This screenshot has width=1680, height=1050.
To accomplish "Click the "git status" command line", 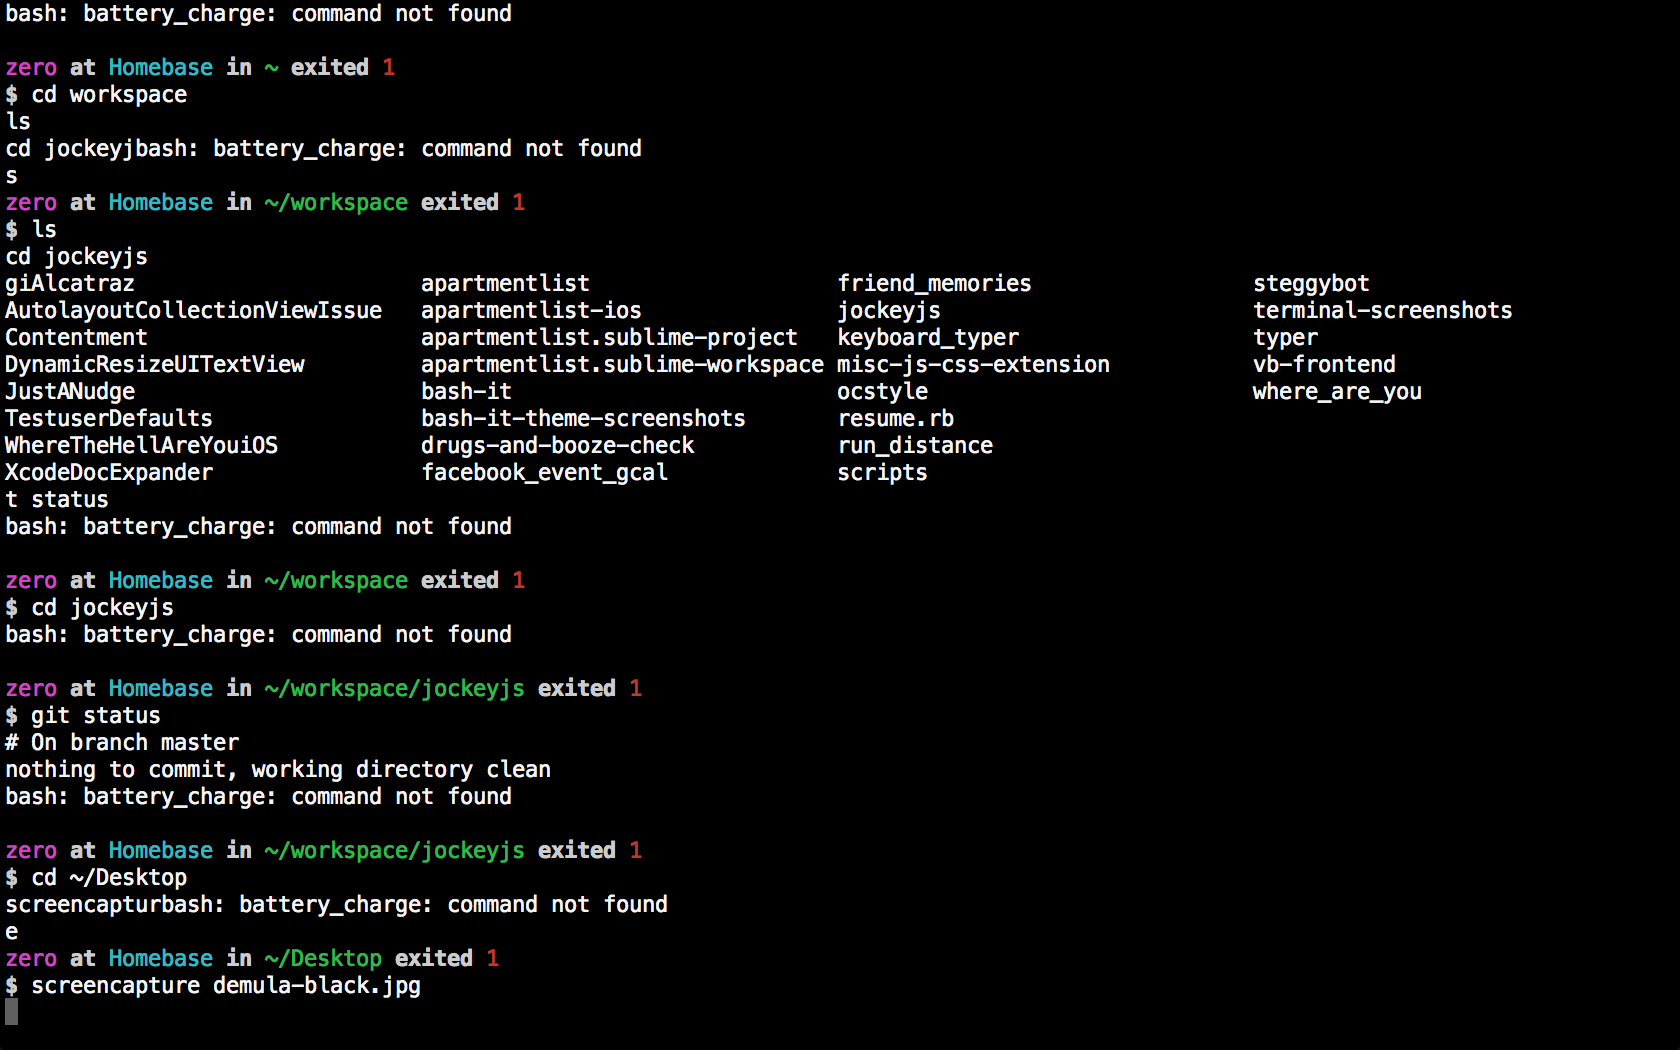I will point(95,716).
